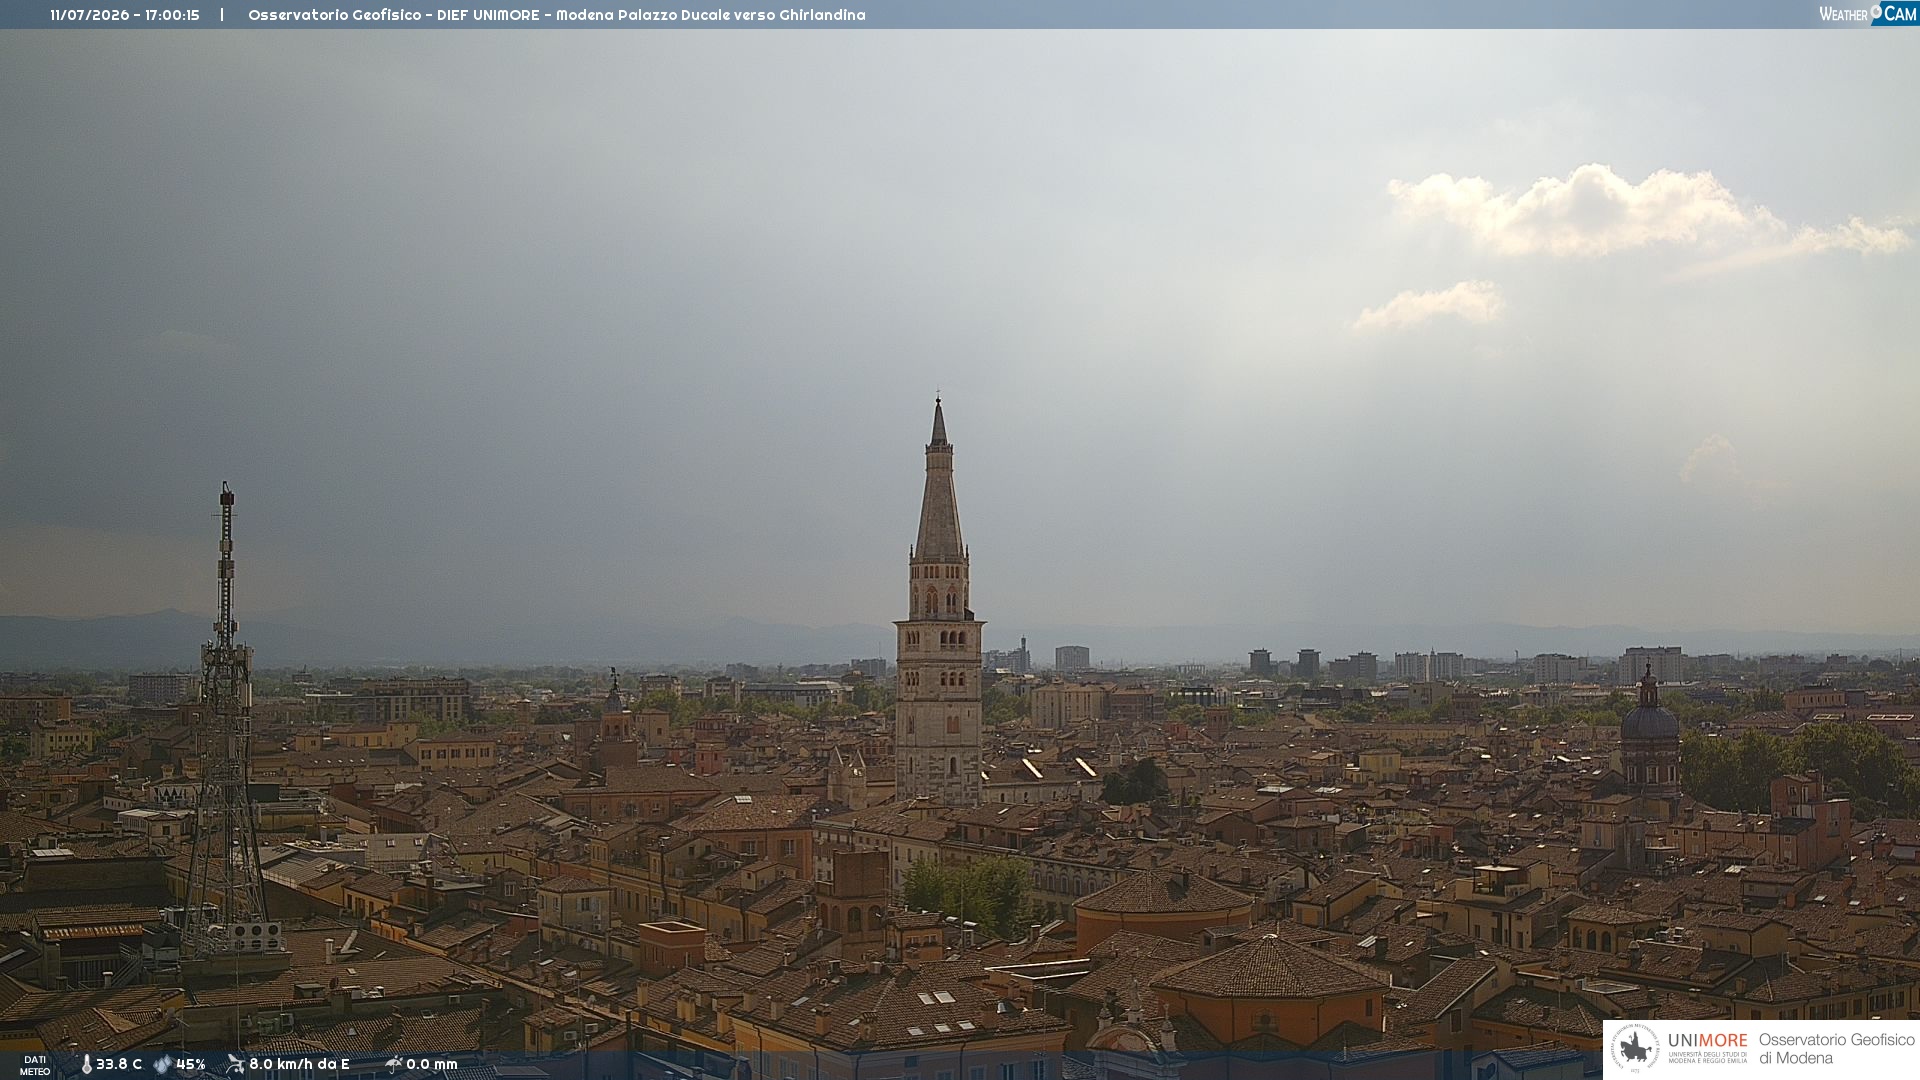Select the 33.8 C temperature reading
Screen dimensions: 1920x1080
click(x=119, y=1064)
